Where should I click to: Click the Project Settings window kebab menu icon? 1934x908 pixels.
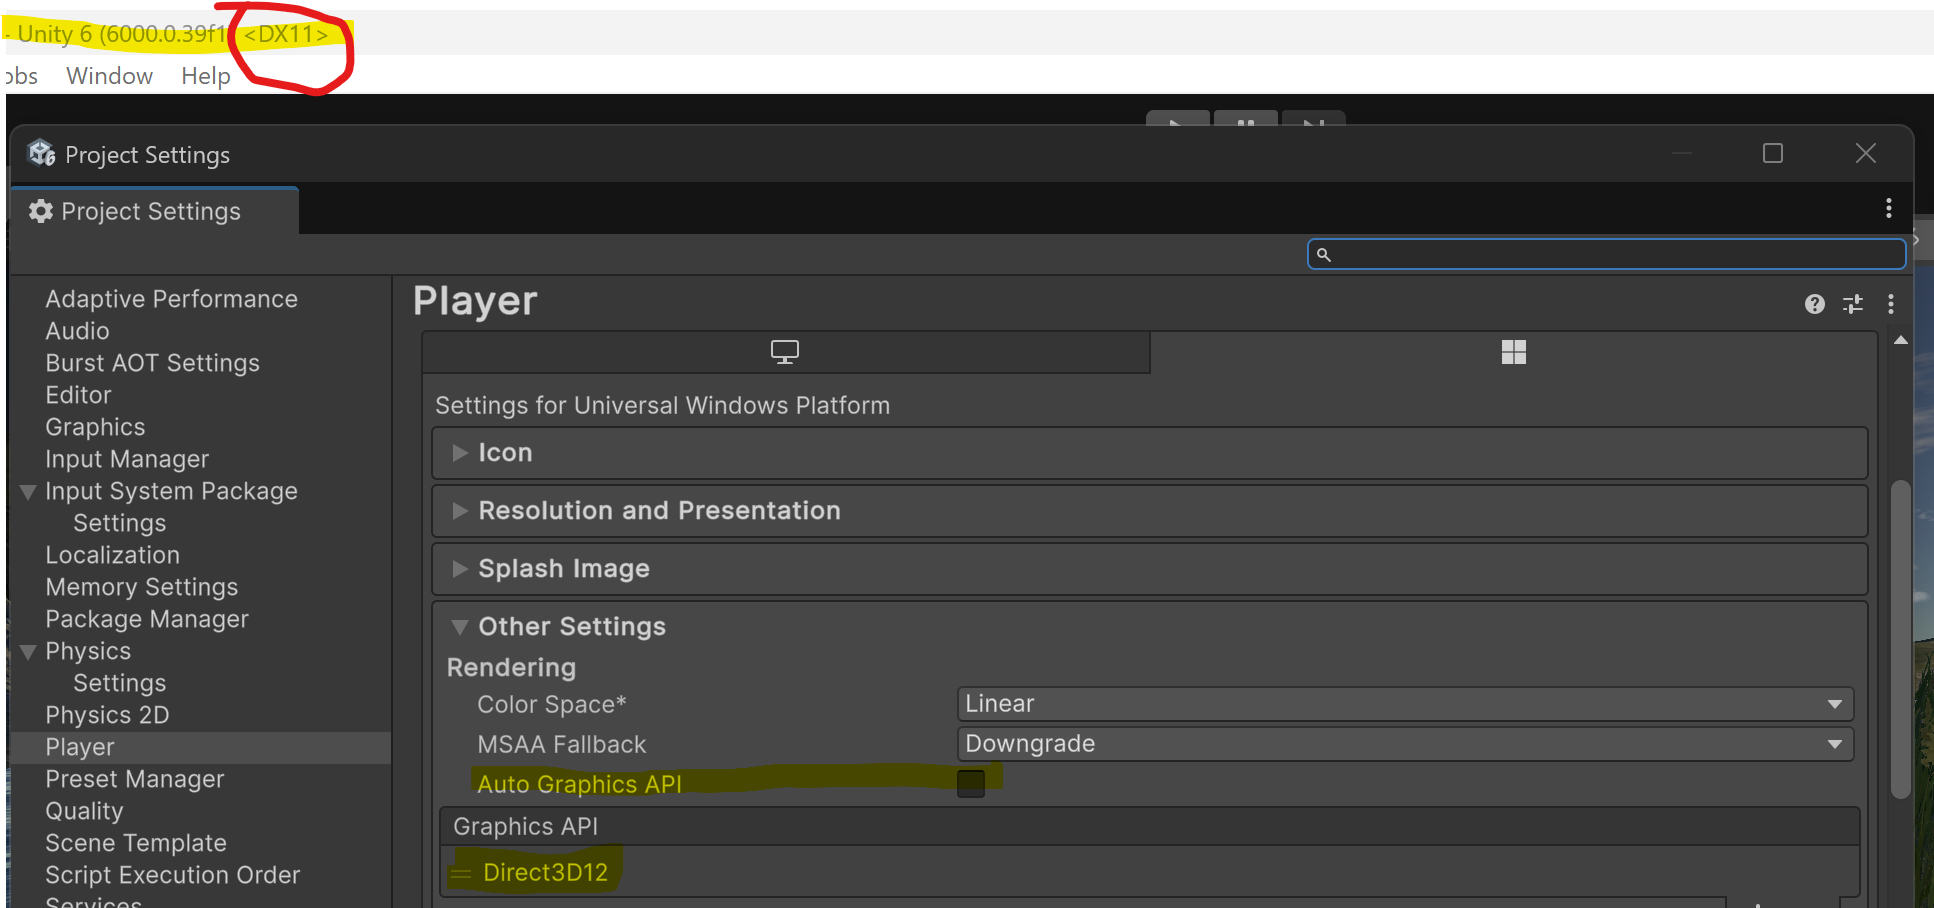[x=1888, y=208]
